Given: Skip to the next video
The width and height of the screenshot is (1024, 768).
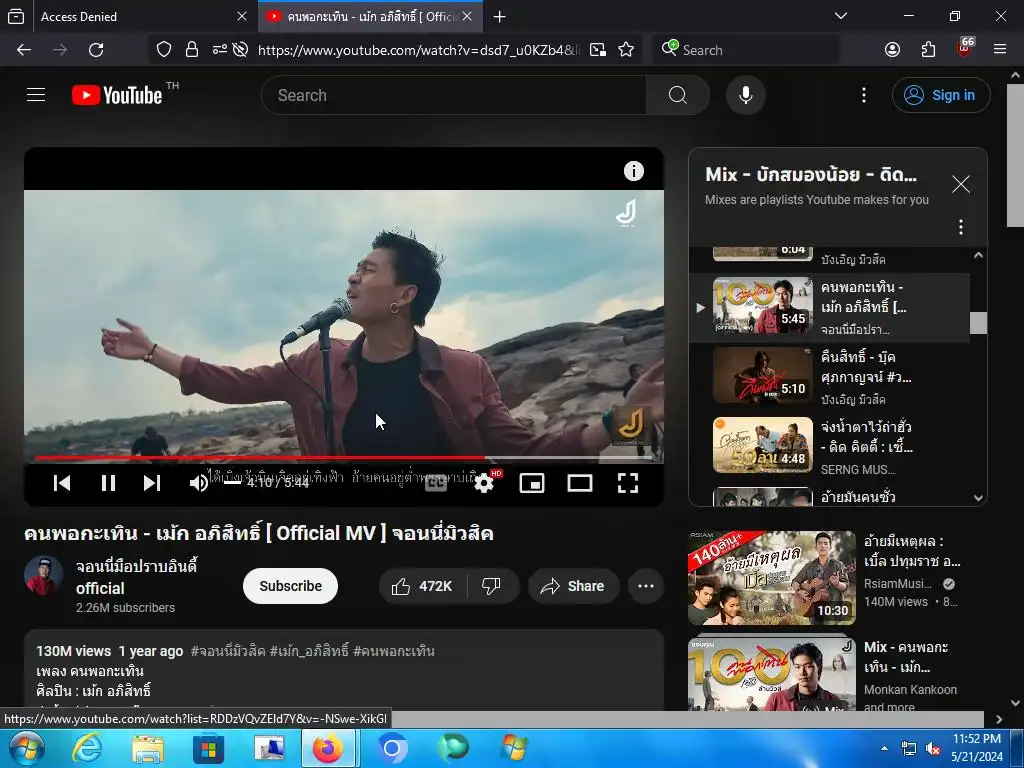Looking at the screenshot, I should coord(152,483).
